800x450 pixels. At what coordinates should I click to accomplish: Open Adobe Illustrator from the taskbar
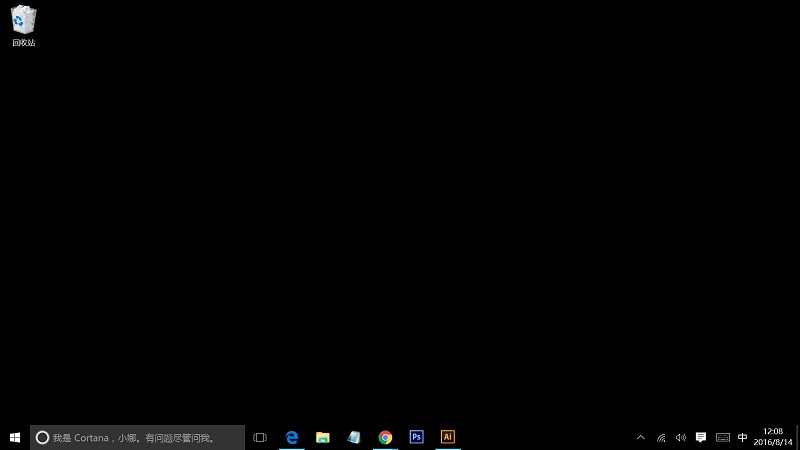point(447,437)
